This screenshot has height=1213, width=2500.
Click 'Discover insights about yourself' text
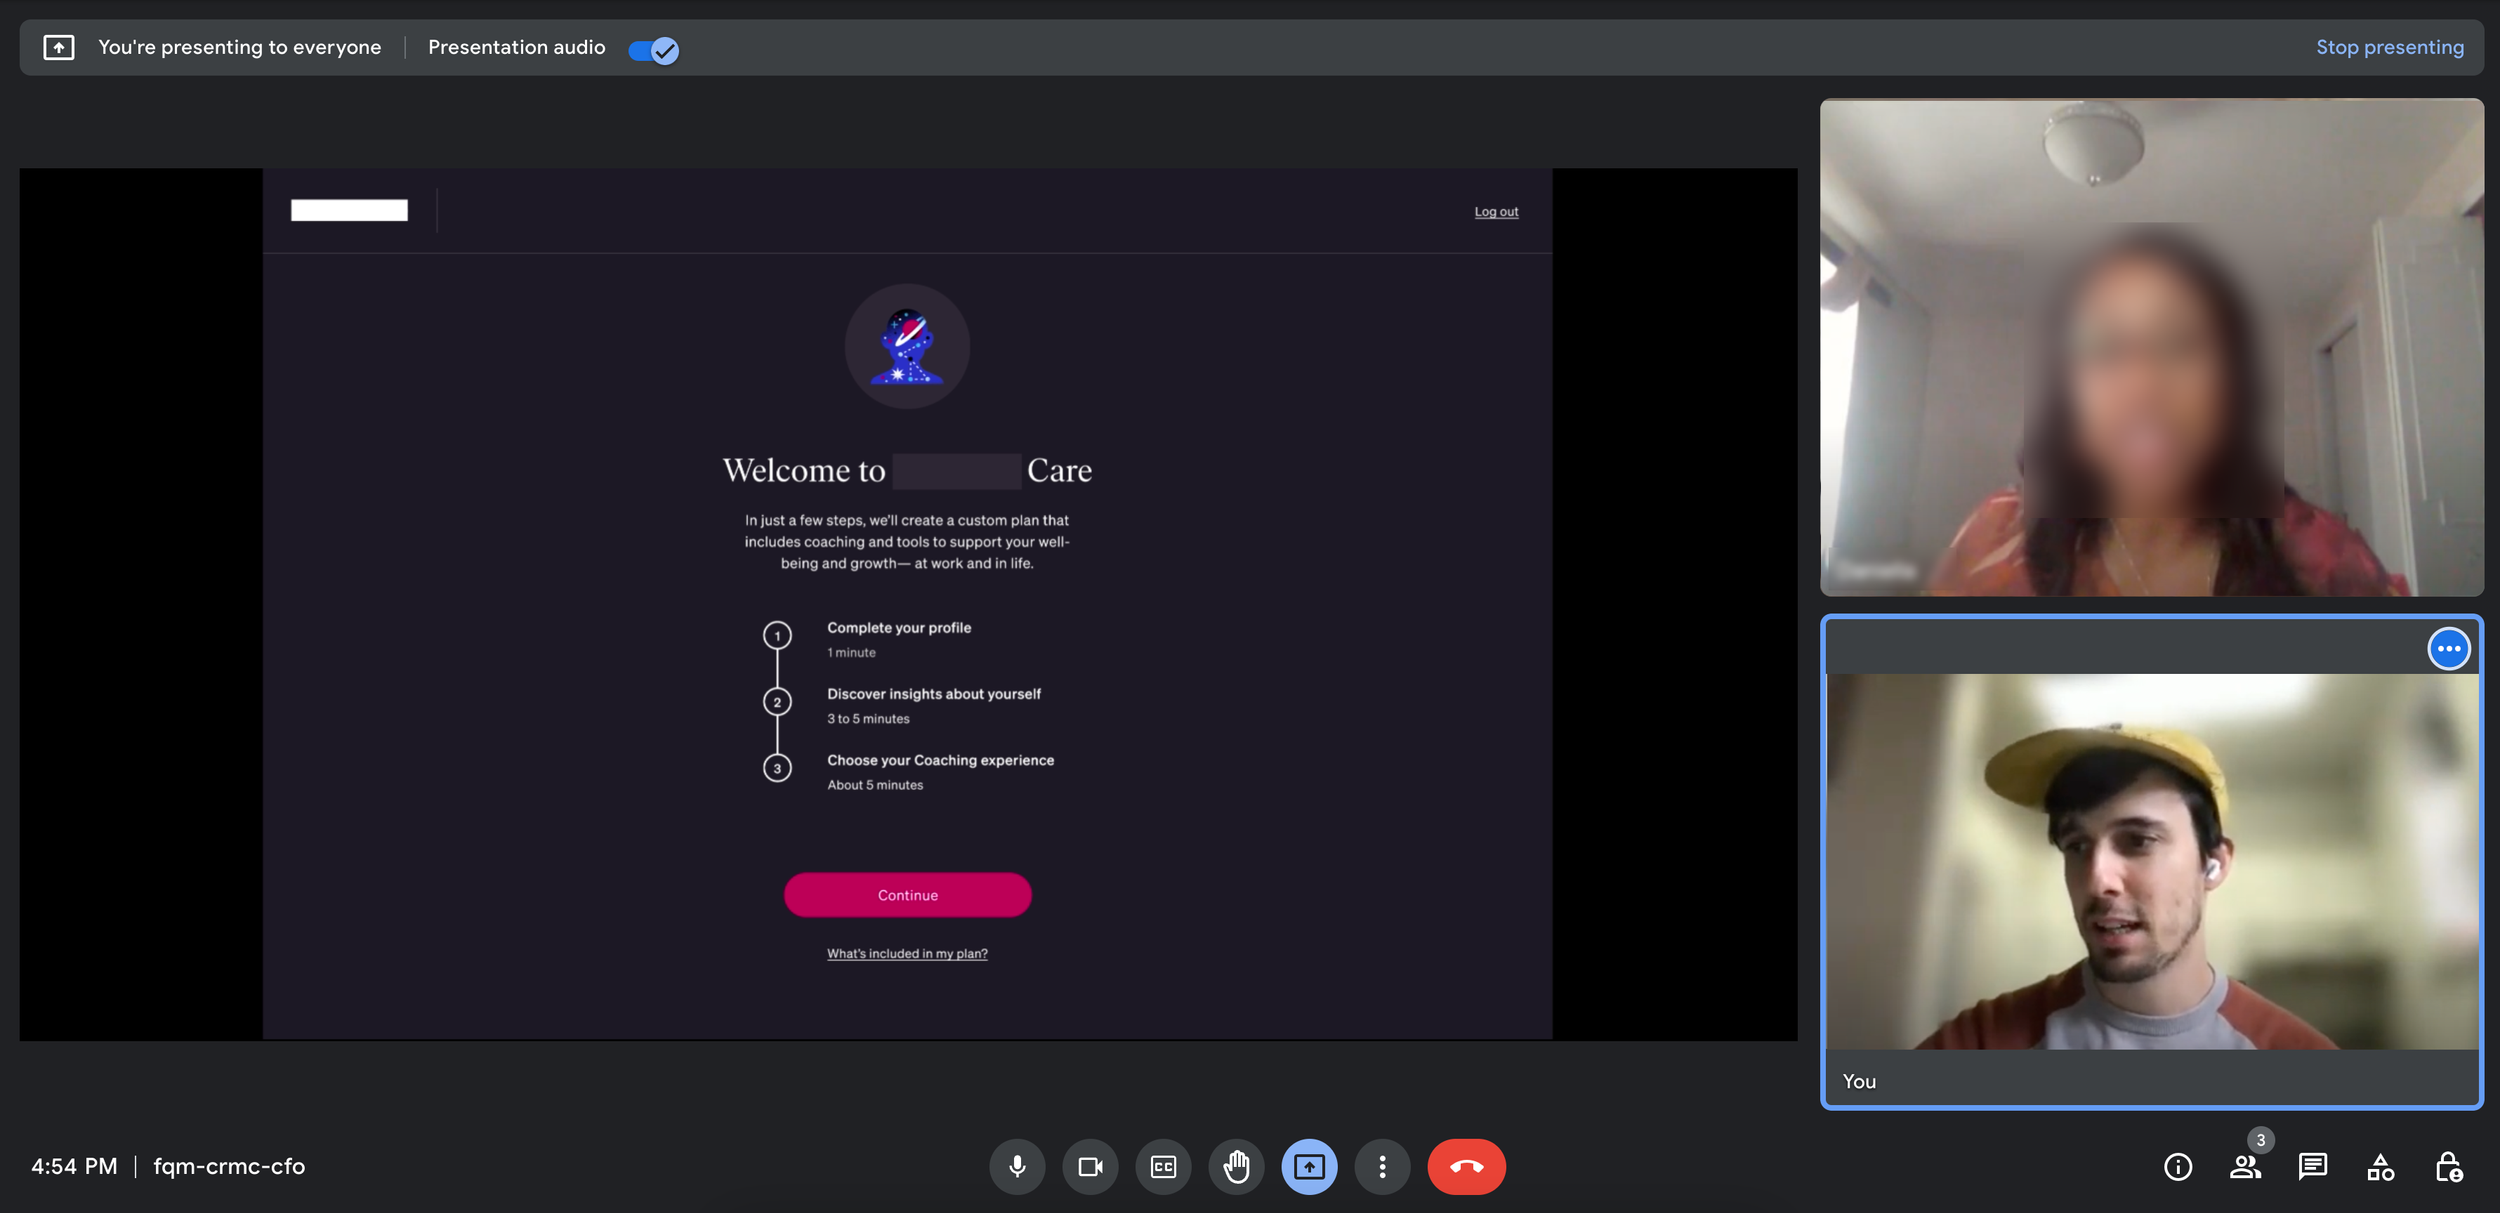click(x=934, y=694)
